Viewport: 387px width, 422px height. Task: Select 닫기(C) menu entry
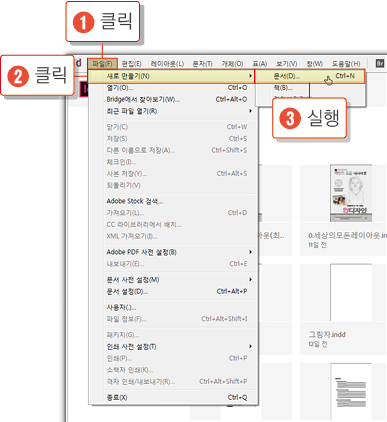coord(173,127)
